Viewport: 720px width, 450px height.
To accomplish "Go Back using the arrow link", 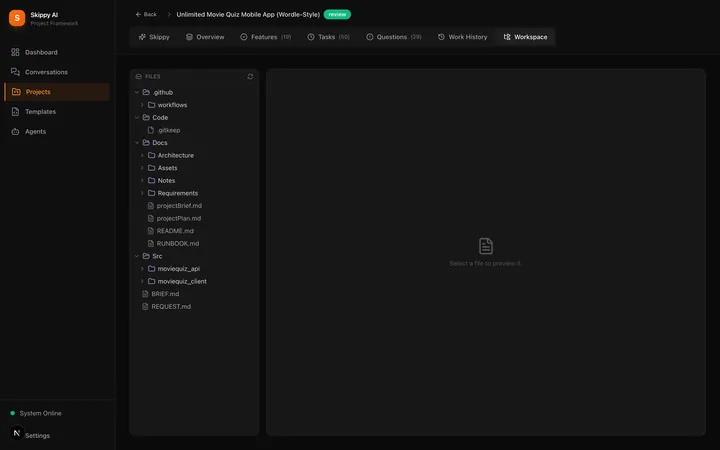I will (146, 14).
